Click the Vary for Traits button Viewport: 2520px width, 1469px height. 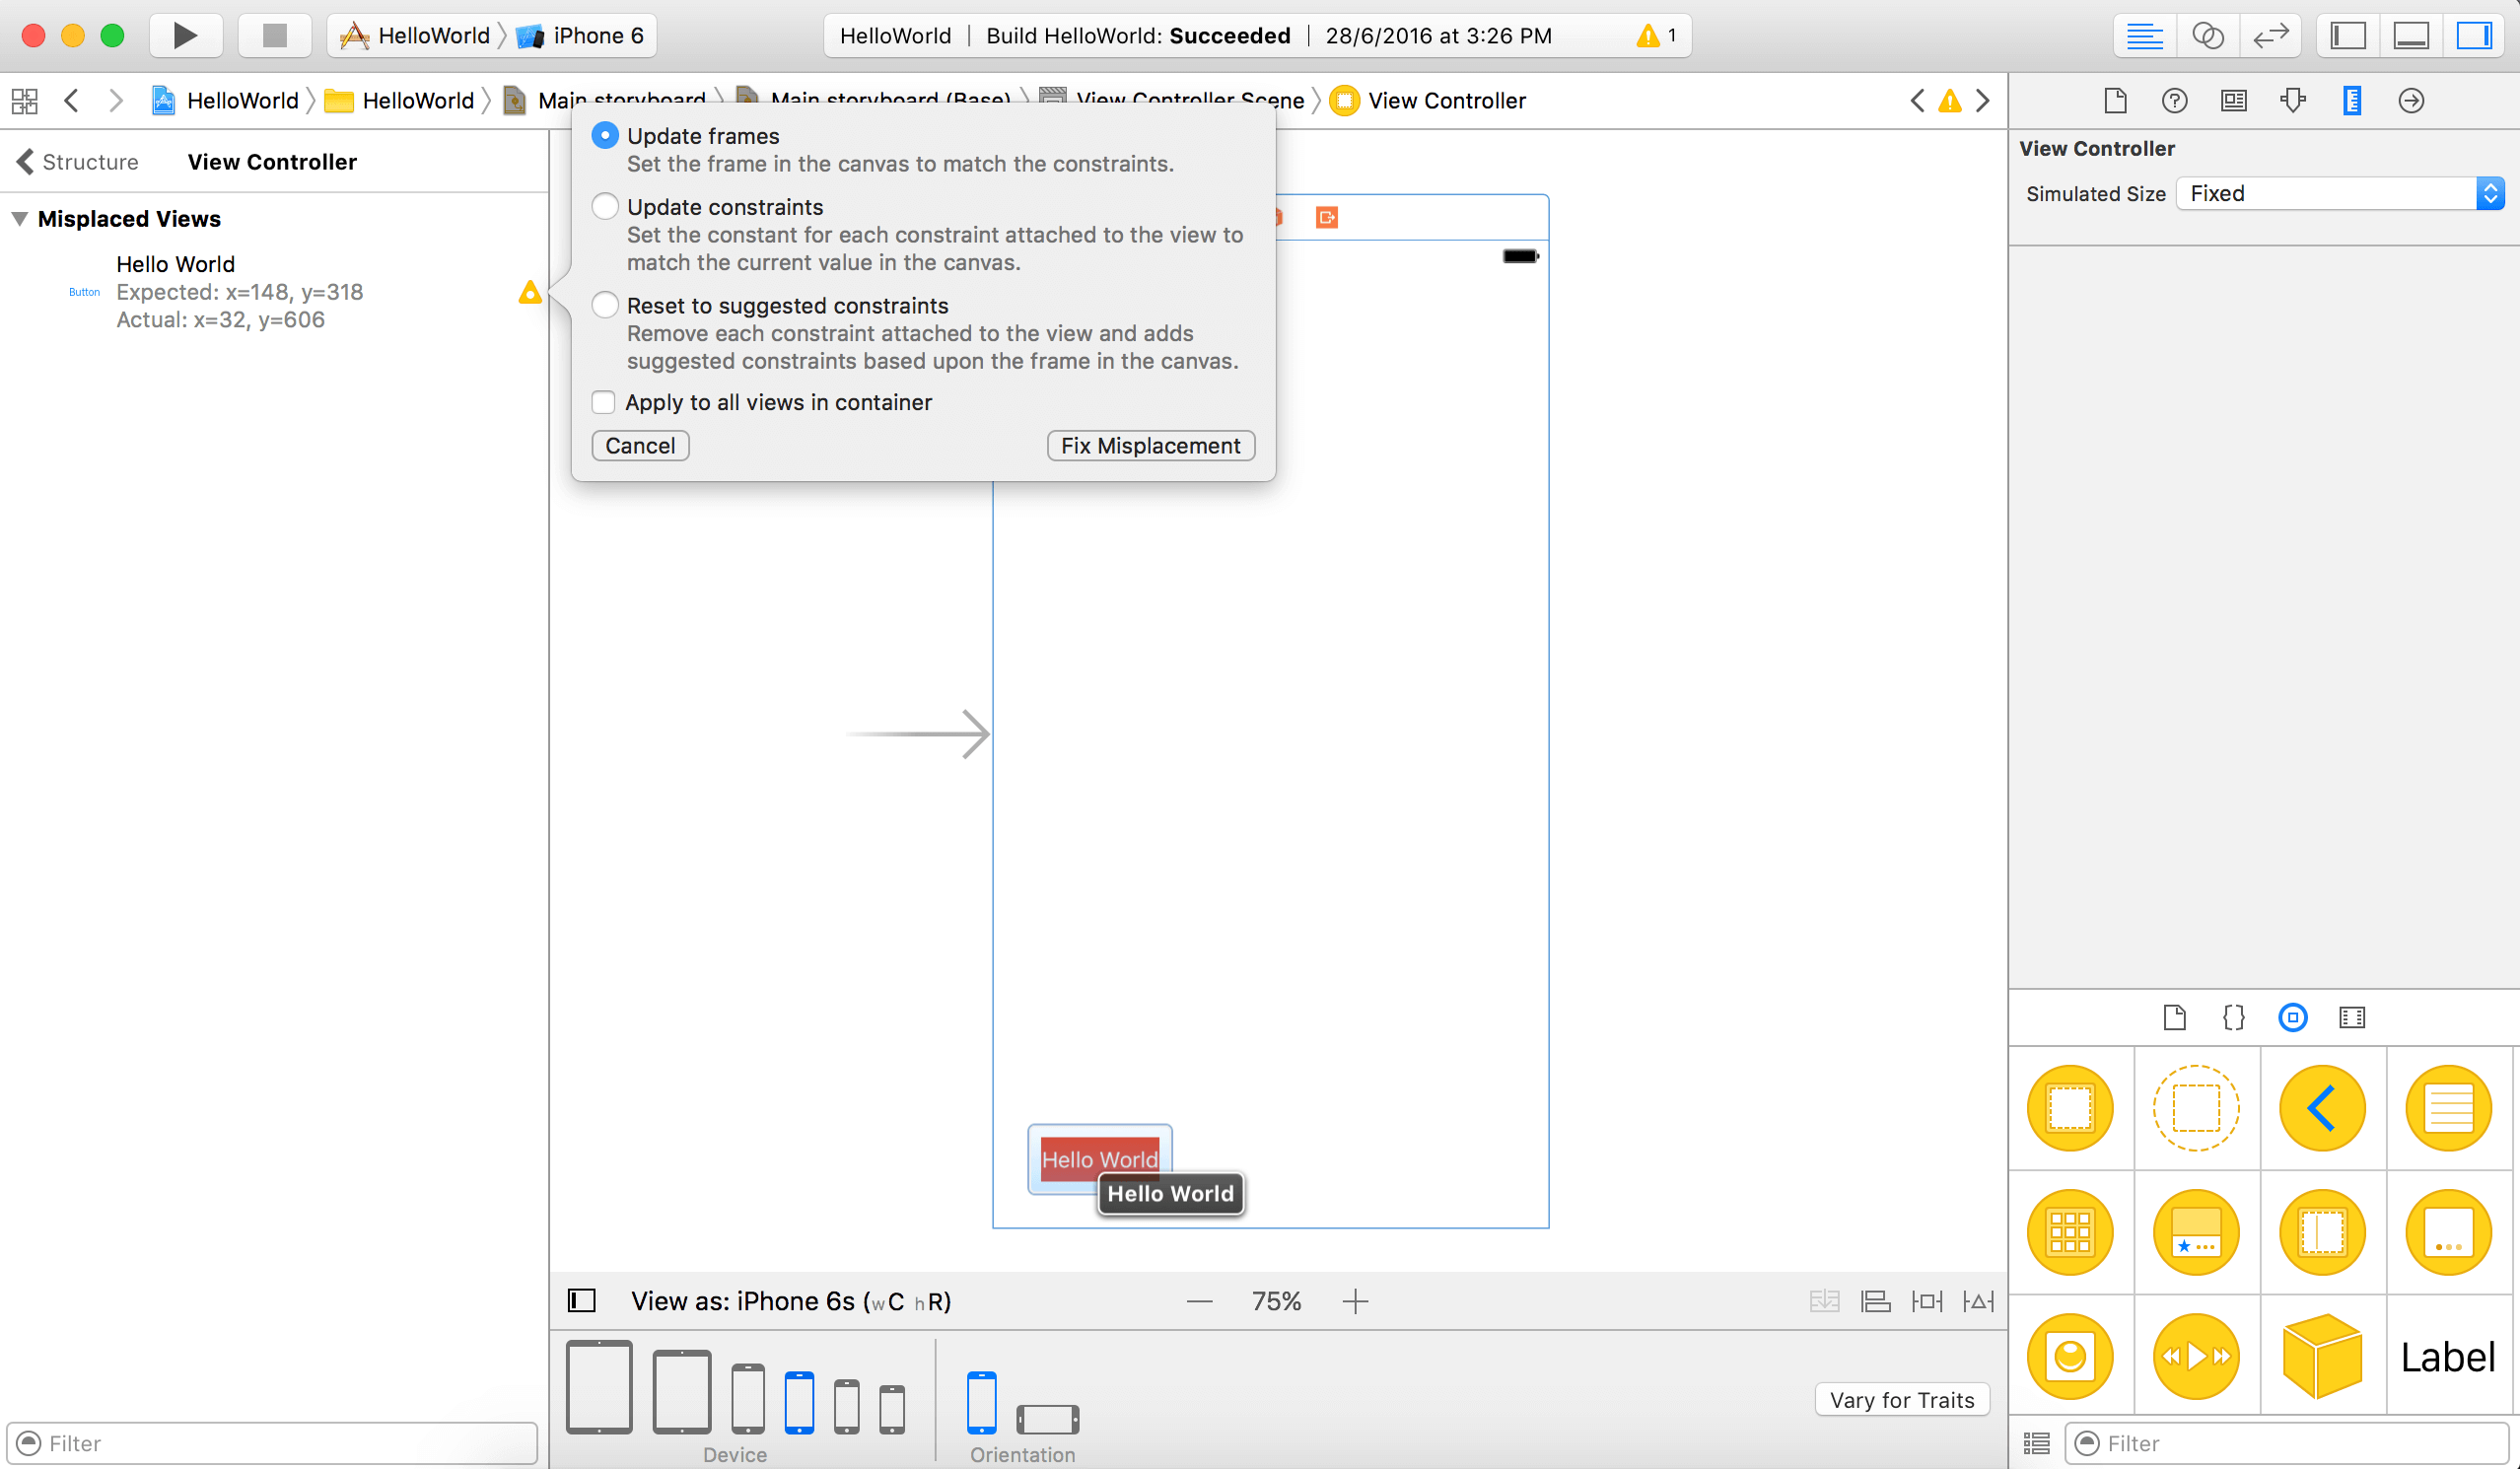coord(1901,1400)
